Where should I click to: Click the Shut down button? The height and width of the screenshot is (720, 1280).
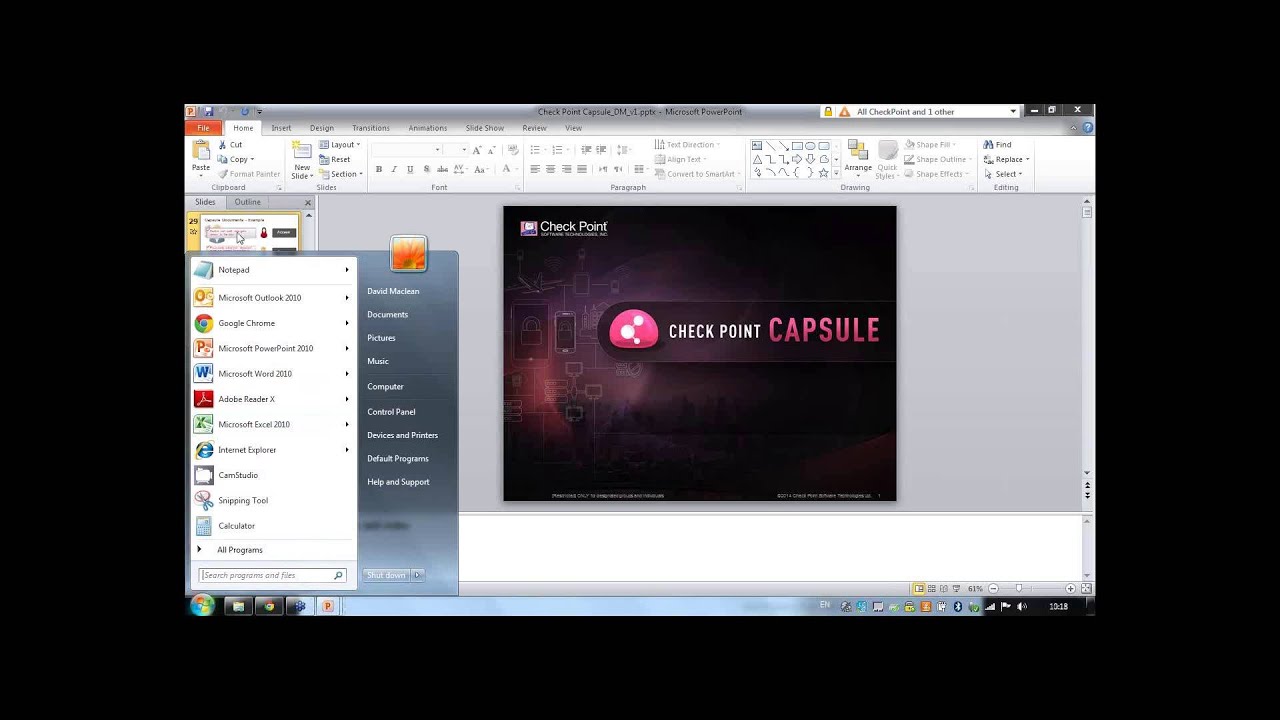[x=386, y=575]
